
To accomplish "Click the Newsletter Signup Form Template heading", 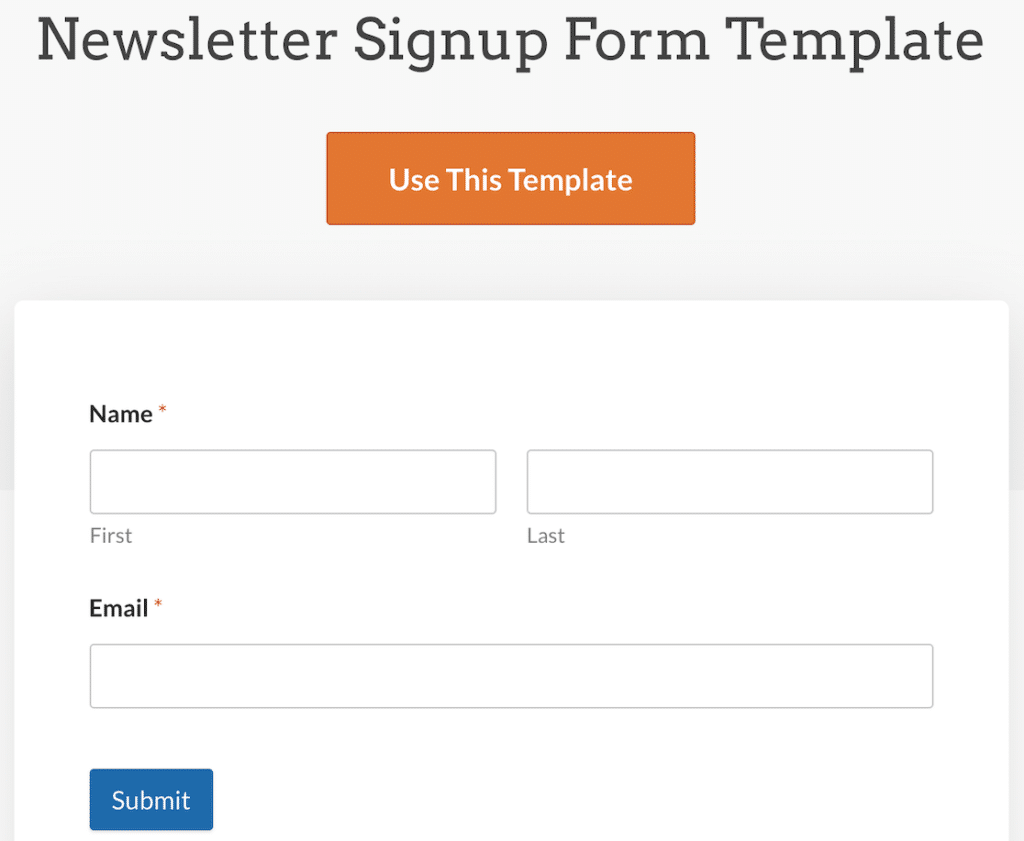I will [511, 41].
